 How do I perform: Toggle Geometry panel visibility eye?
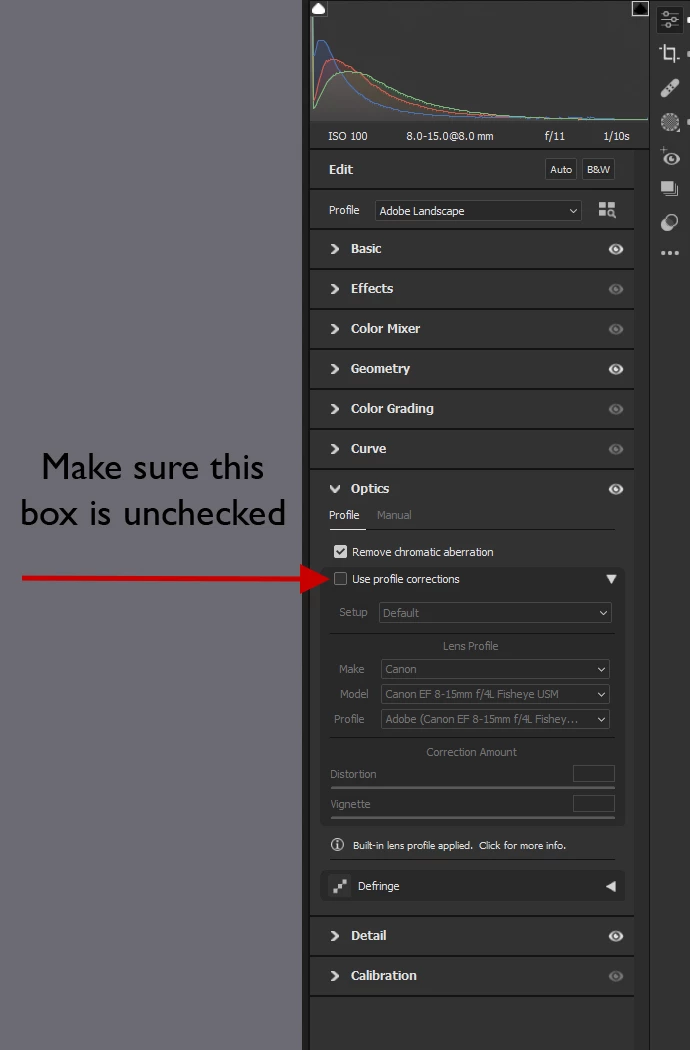tap(616, 369)
